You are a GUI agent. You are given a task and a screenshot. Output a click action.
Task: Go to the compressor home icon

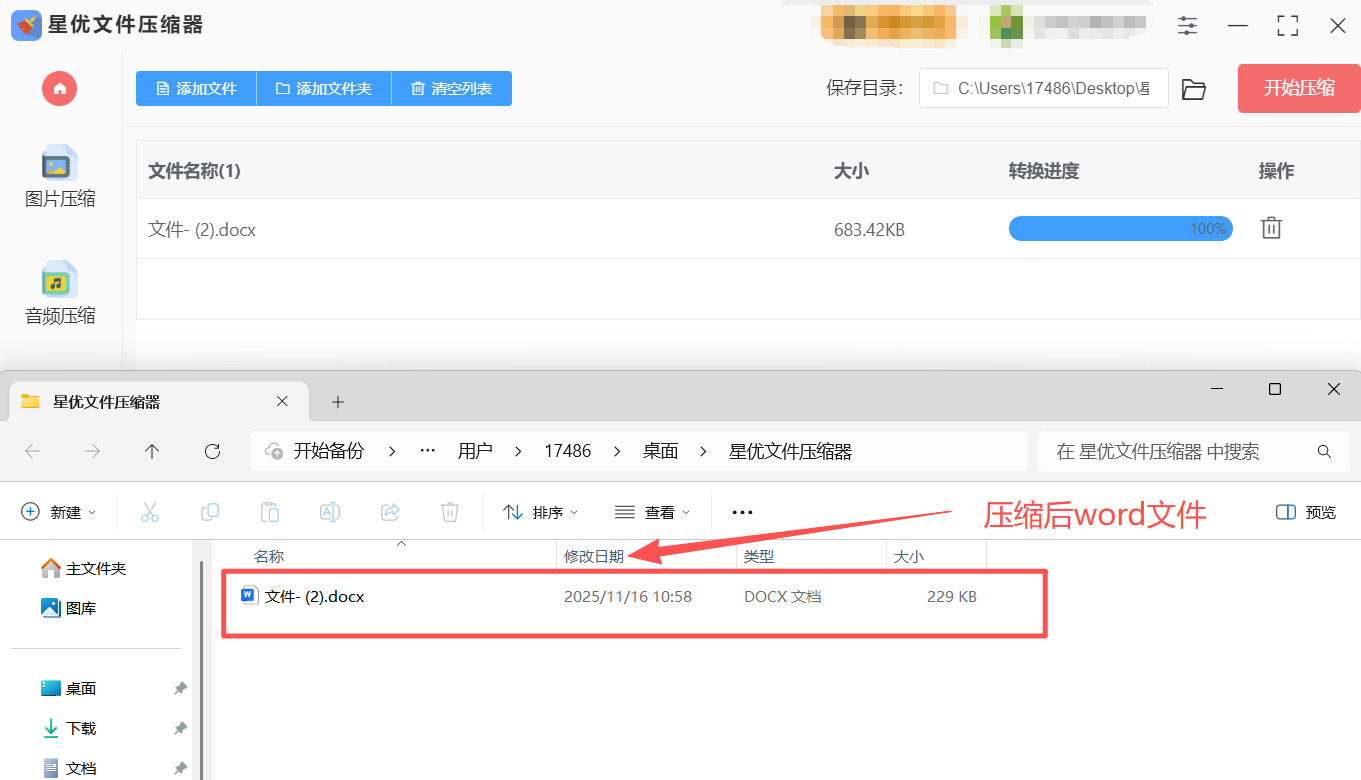60,88
